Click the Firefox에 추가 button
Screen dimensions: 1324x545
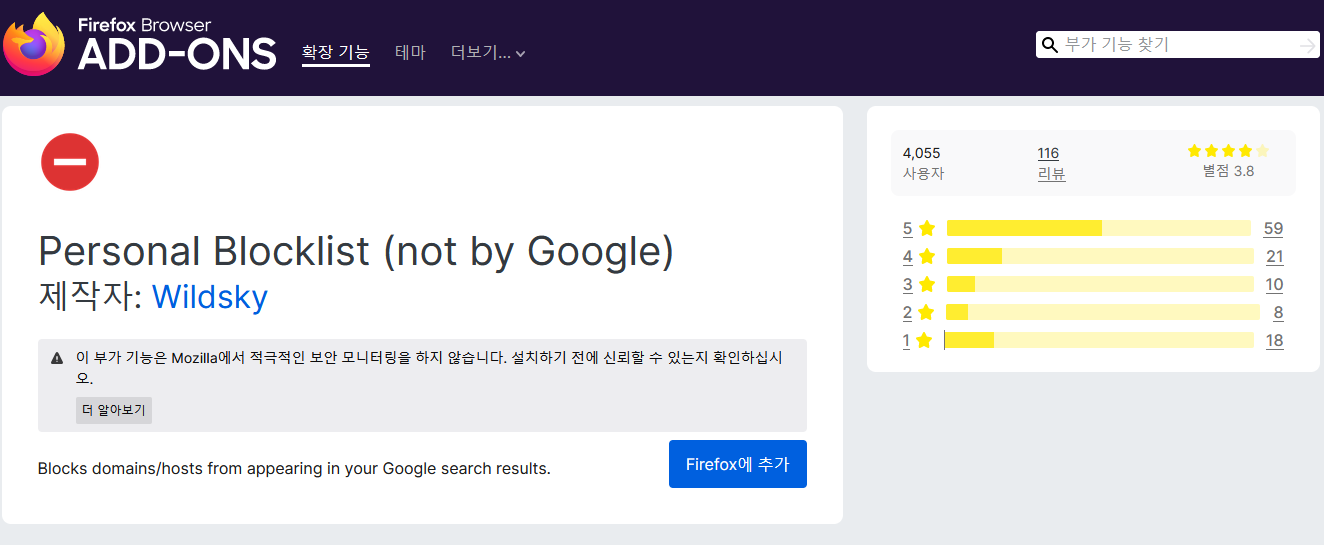(738, 464)
